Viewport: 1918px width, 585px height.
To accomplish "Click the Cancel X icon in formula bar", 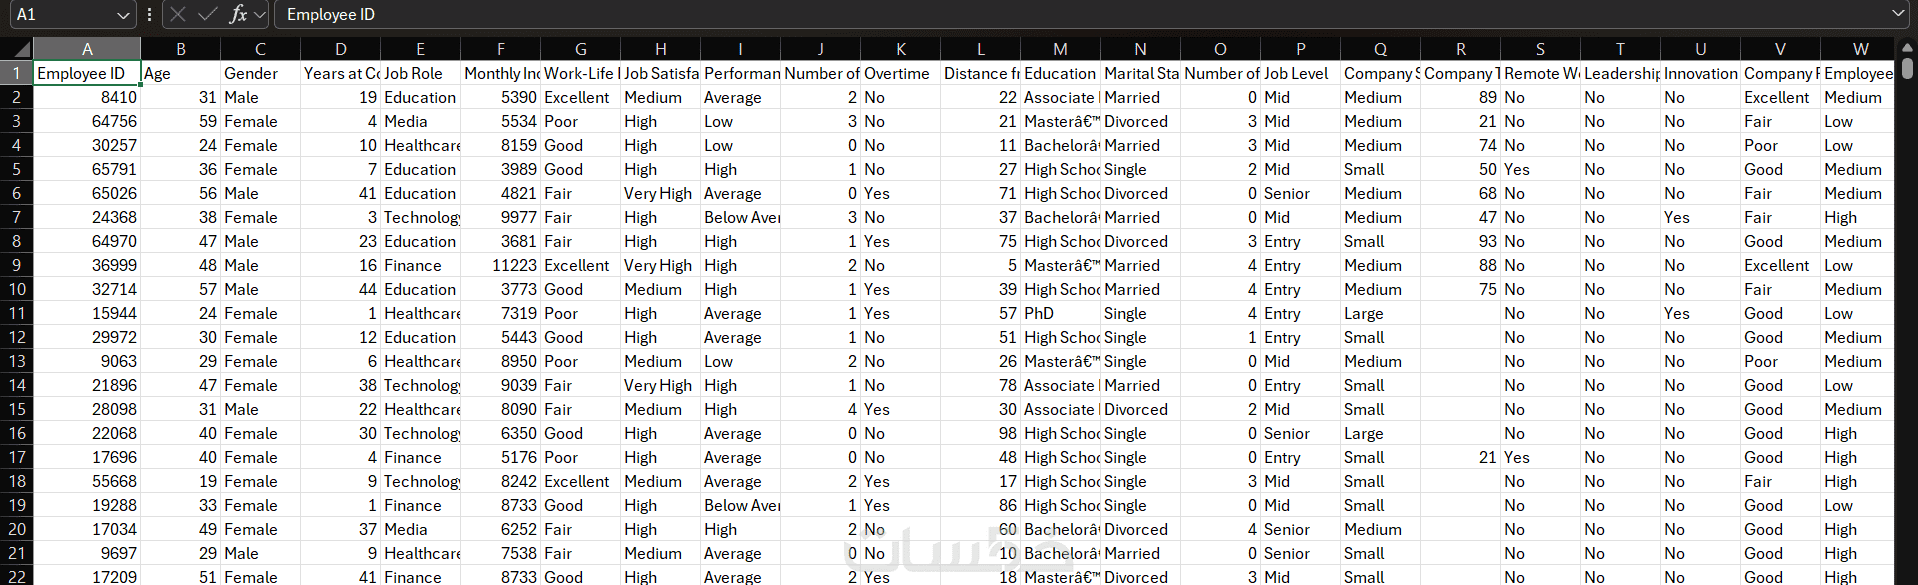I will coord(178,14).
